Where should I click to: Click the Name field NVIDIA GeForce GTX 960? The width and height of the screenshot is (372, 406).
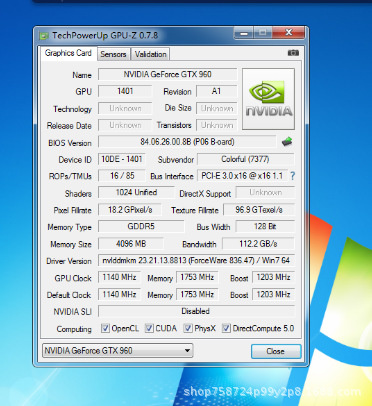(x=168, y=74)
